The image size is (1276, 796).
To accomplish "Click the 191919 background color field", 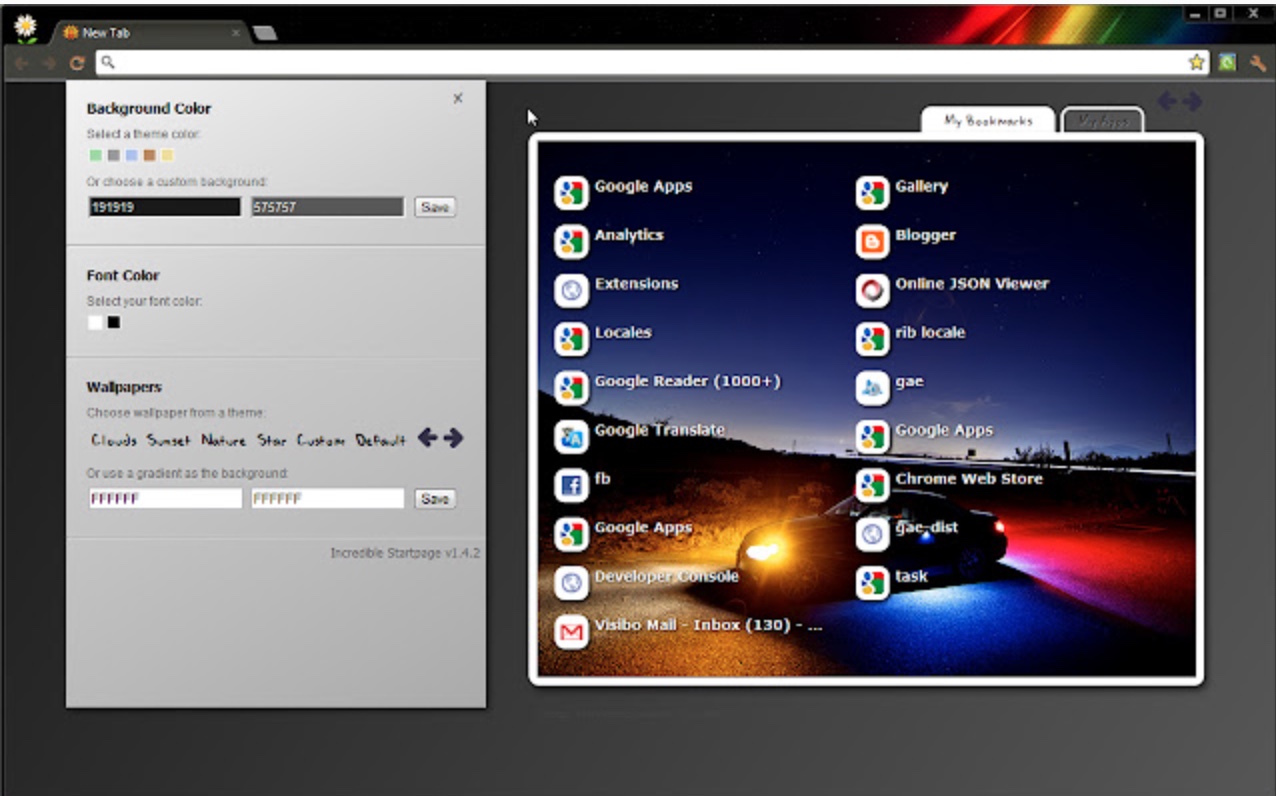I will [x=164, y=207].
